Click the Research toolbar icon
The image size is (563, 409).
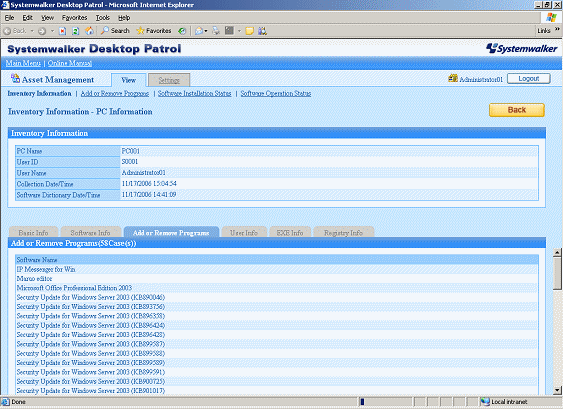point(262,31)
